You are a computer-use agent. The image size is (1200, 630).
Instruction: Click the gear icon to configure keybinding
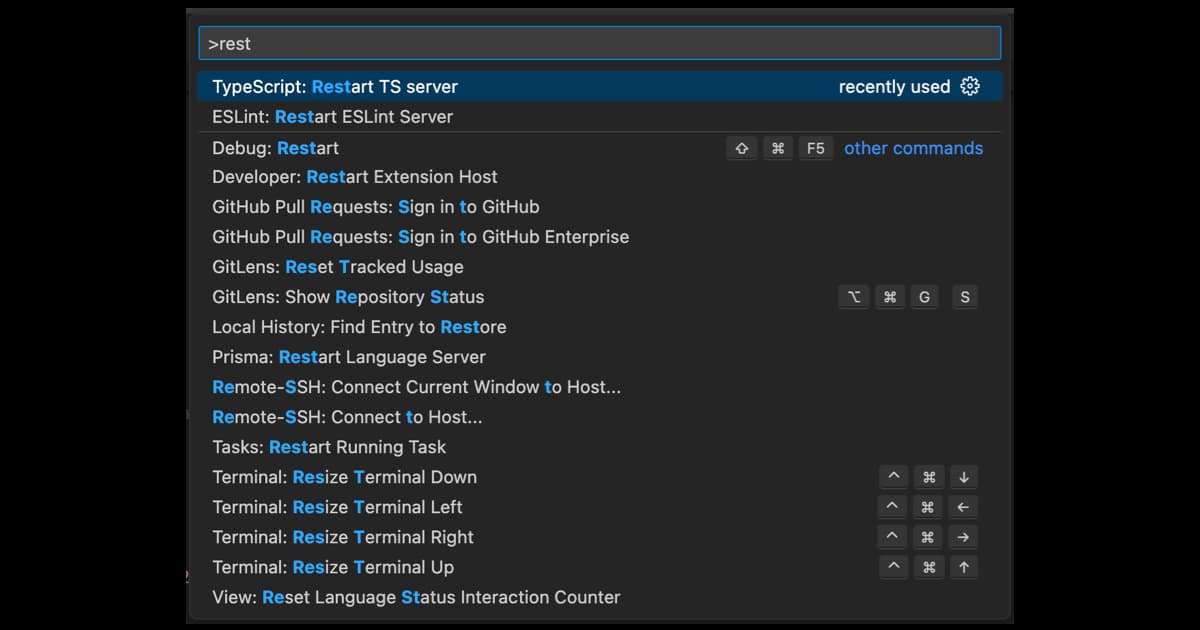click(969, 87)
